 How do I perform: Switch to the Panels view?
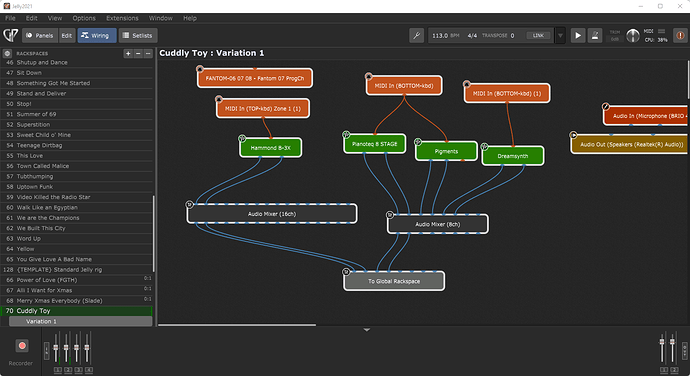(40, 35)
